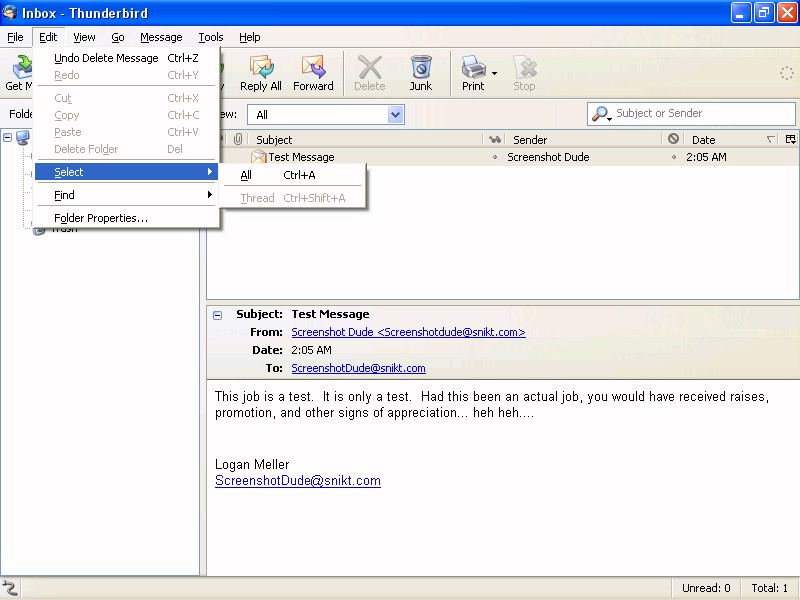
Task: Sort by the Subject column header
Action: click(x=364, y=139)
